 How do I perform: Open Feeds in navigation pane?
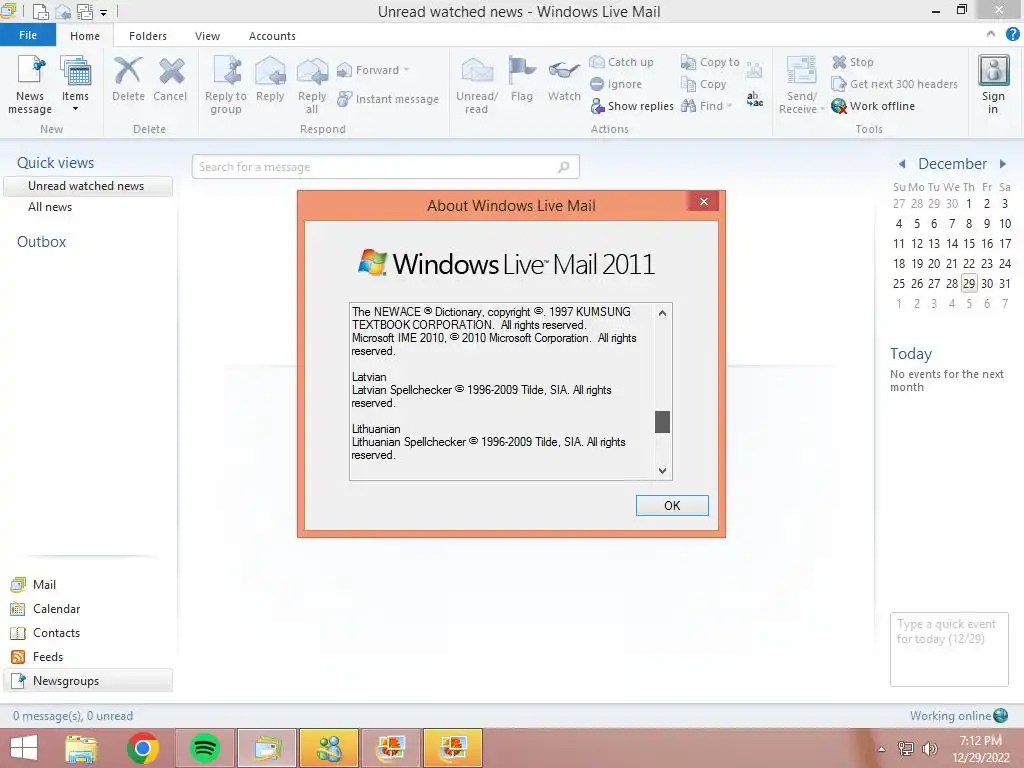pyautogui.click(x=37, y=657)
